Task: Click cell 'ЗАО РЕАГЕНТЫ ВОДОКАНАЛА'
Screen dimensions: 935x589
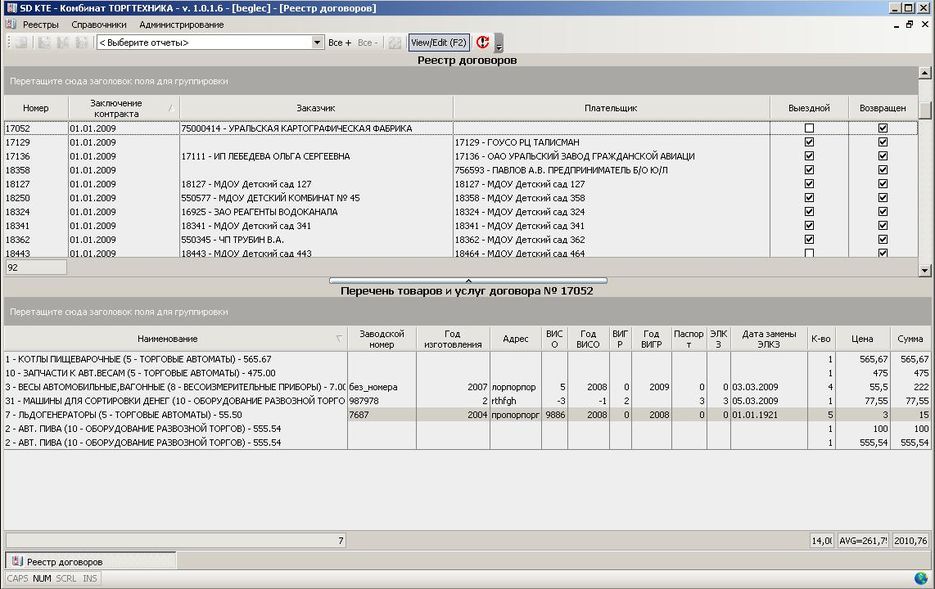Action: tap(316, 212)
